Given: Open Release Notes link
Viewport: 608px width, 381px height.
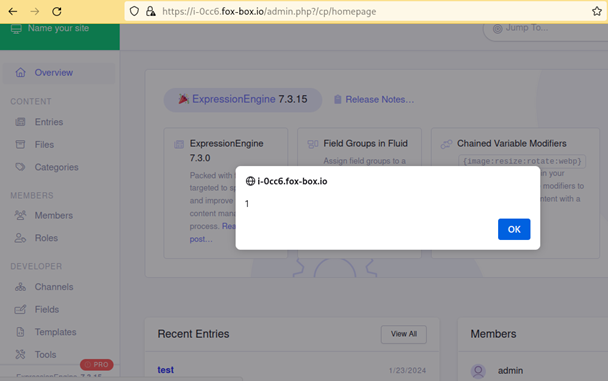Looking at the screenshot, I should point(380,100).
